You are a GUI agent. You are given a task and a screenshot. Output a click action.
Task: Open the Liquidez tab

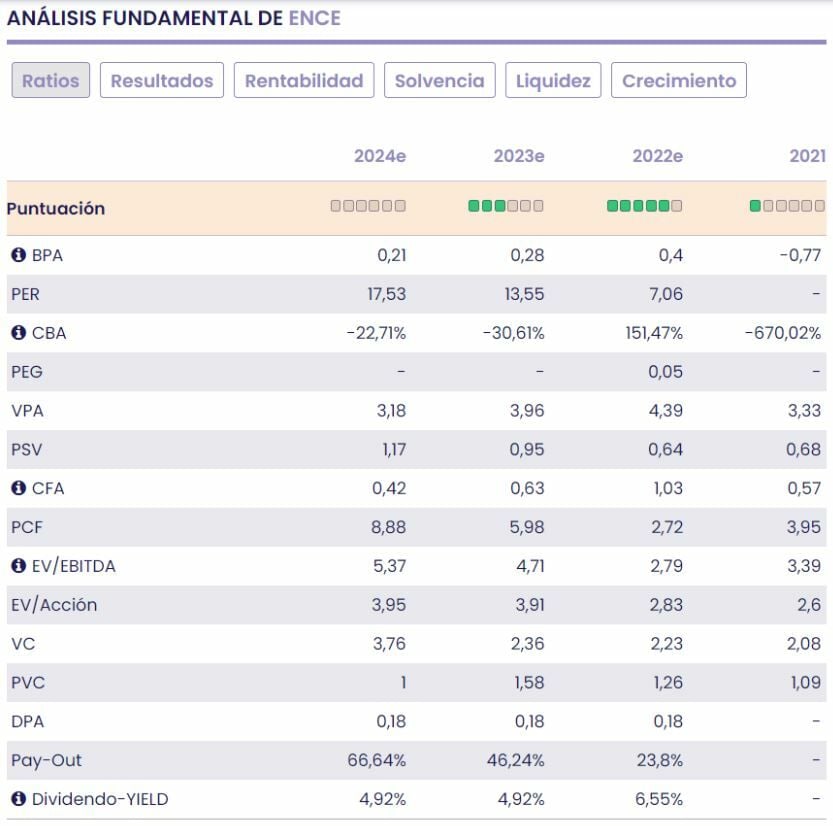pyautogui.click(x=553, y=81)
